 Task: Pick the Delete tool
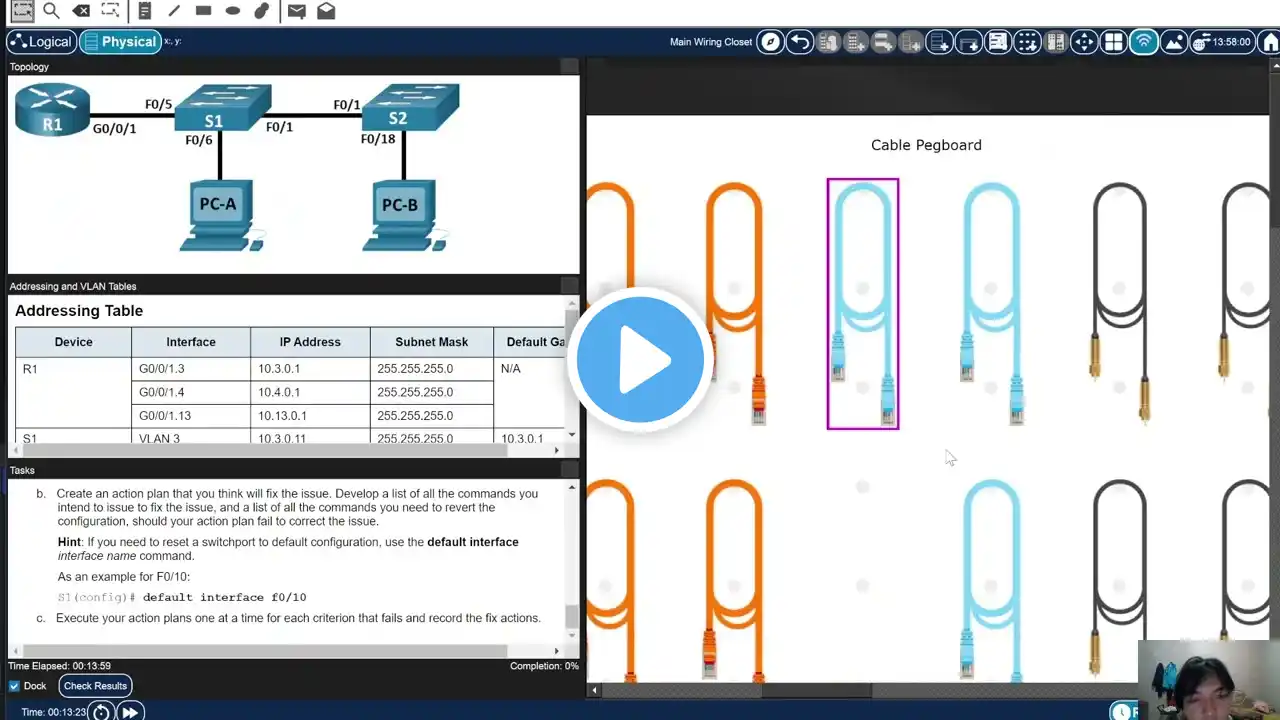81,11
